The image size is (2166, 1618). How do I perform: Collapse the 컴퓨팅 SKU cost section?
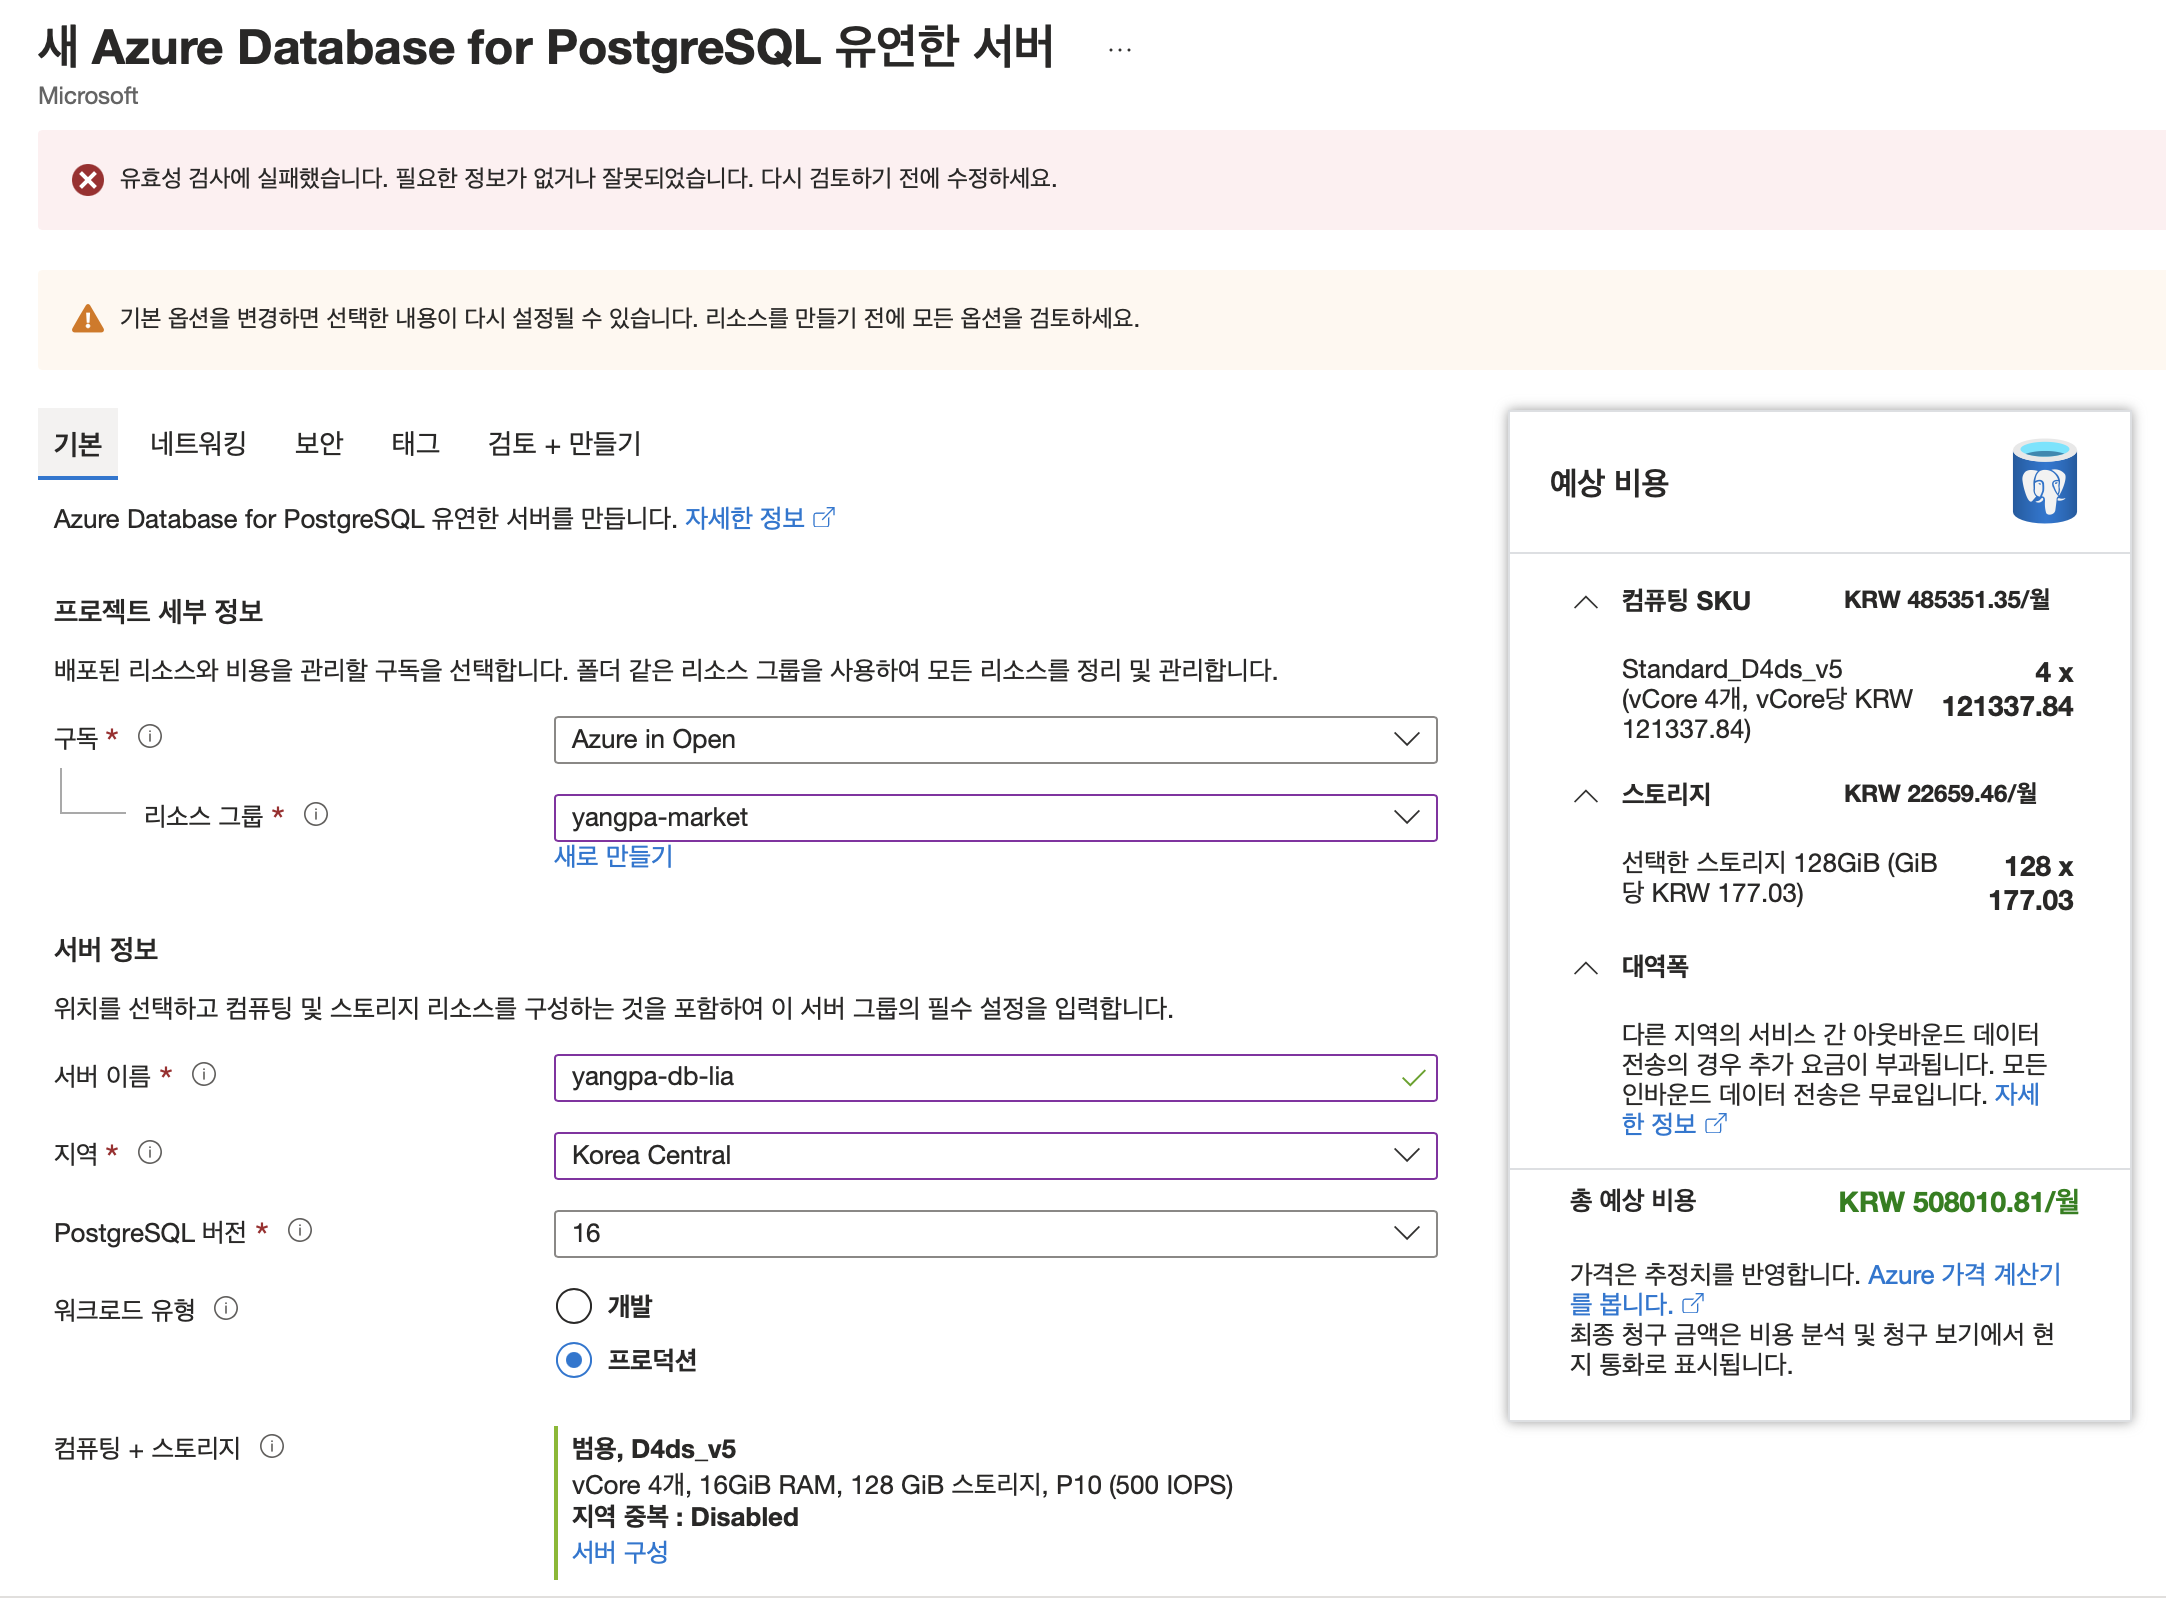tap(1585, 602)
